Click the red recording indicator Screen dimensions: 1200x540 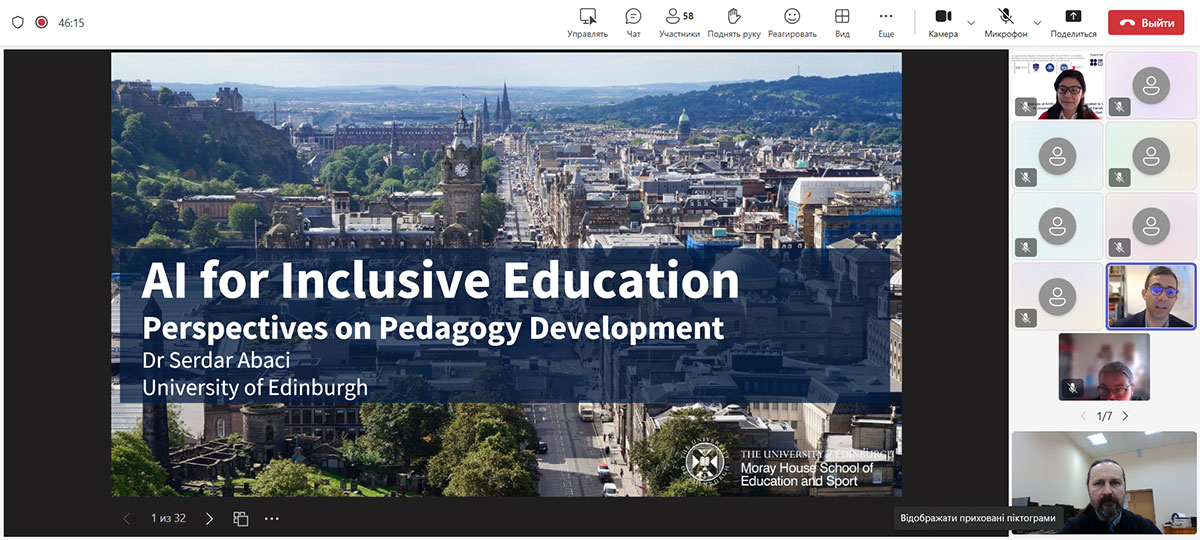coord(41,22)
